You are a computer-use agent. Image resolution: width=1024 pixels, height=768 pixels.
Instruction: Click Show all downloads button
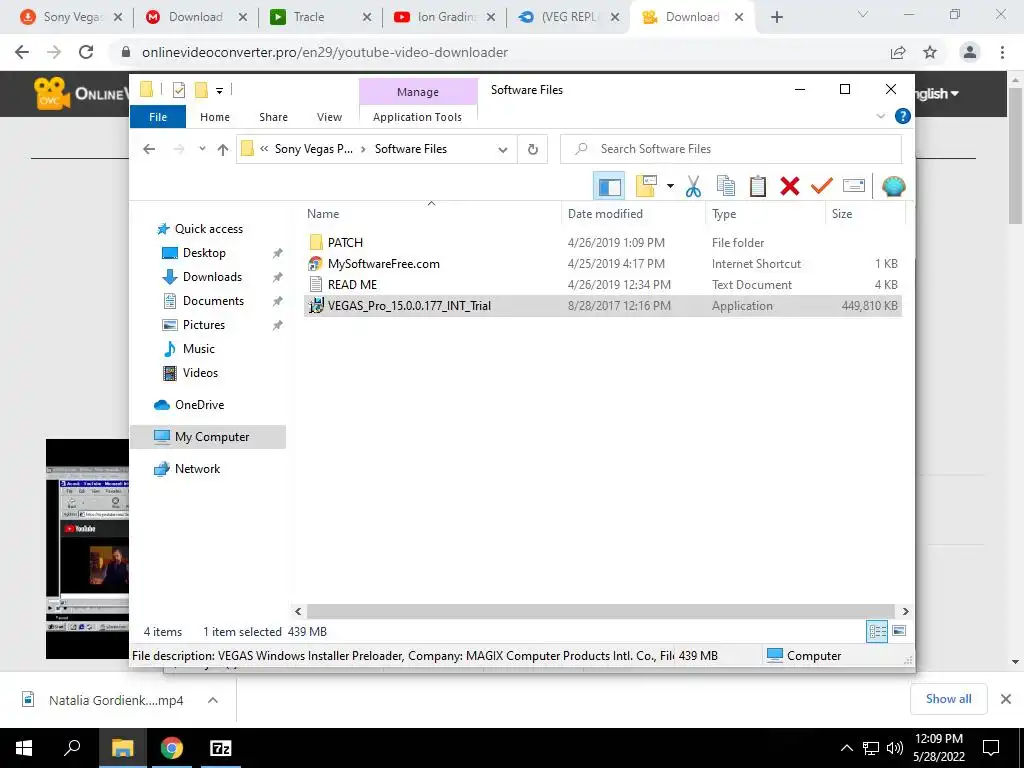(x=948, y=699)
